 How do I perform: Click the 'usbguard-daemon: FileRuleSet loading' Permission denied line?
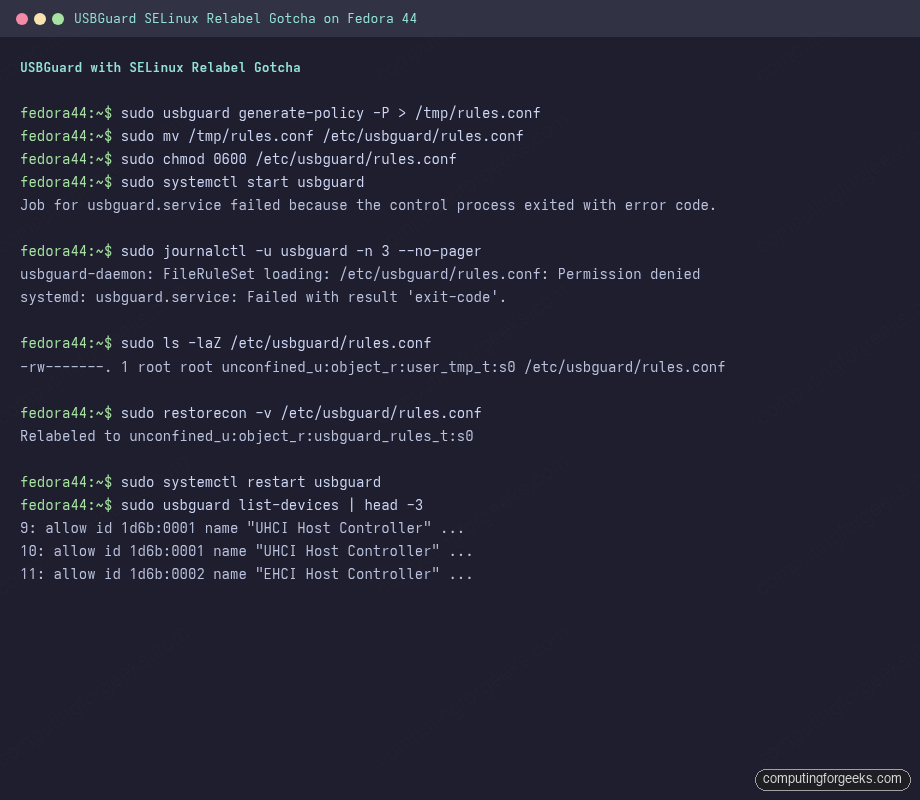(x=360, y=274)
